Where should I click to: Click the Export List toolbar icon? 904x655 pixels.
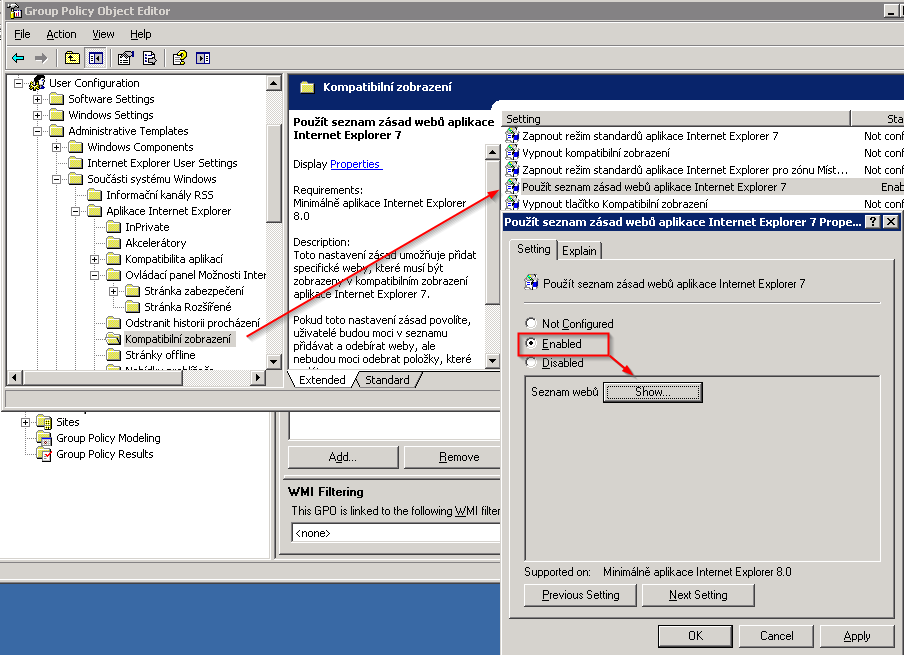pyautogui.click(x=149, y=58)
